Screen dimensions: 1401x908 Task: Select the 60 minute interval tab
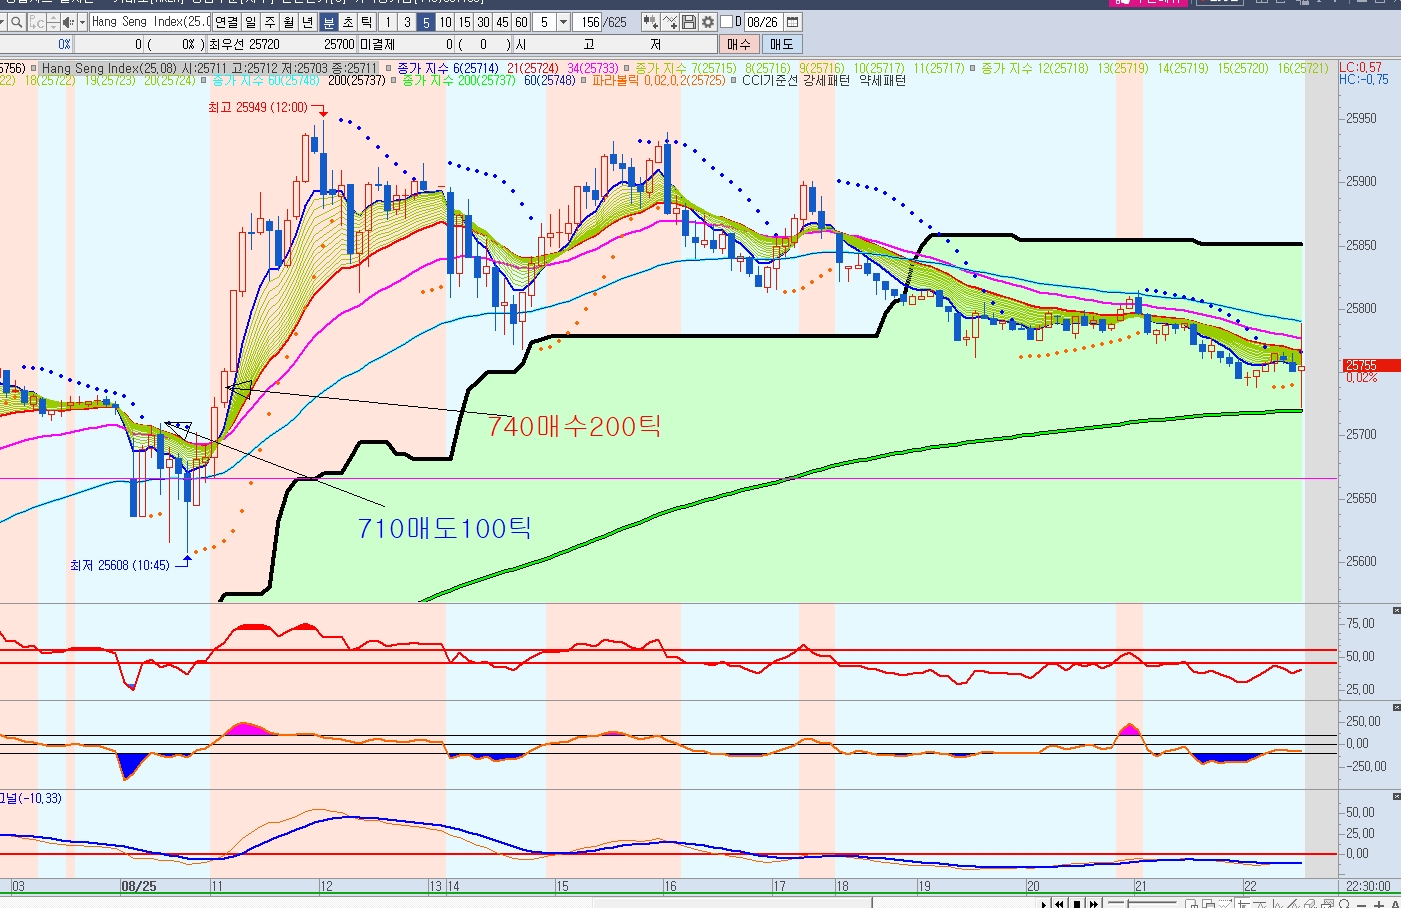521,22
